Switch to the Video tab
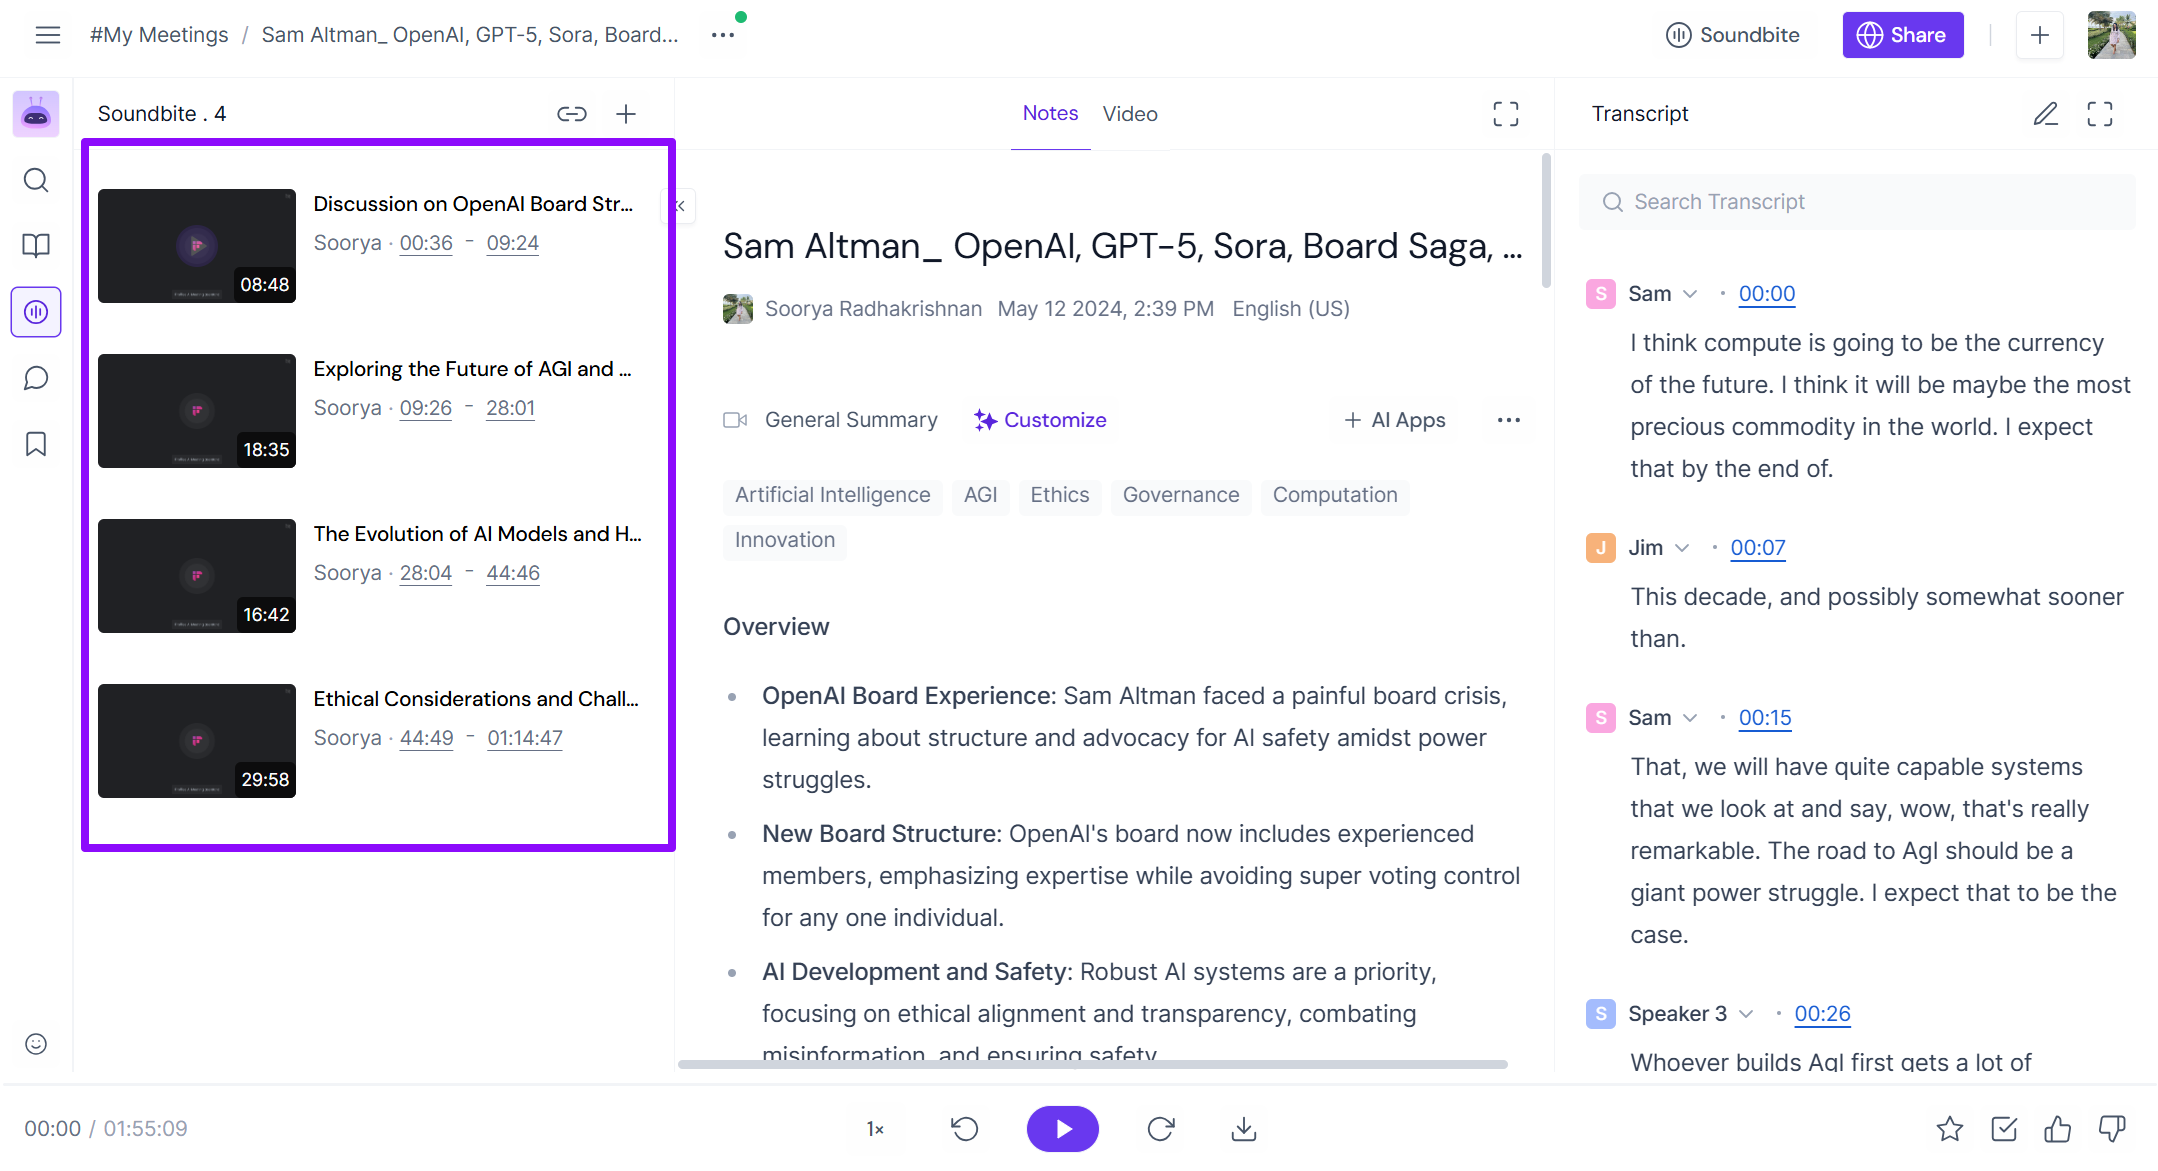 1129,114
